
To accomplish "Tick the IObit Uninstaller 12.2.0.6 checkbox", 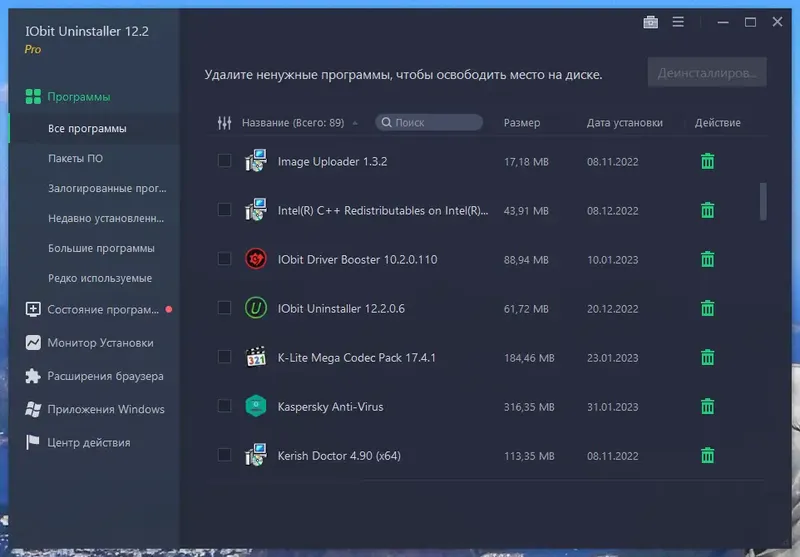I will point(224,308).
